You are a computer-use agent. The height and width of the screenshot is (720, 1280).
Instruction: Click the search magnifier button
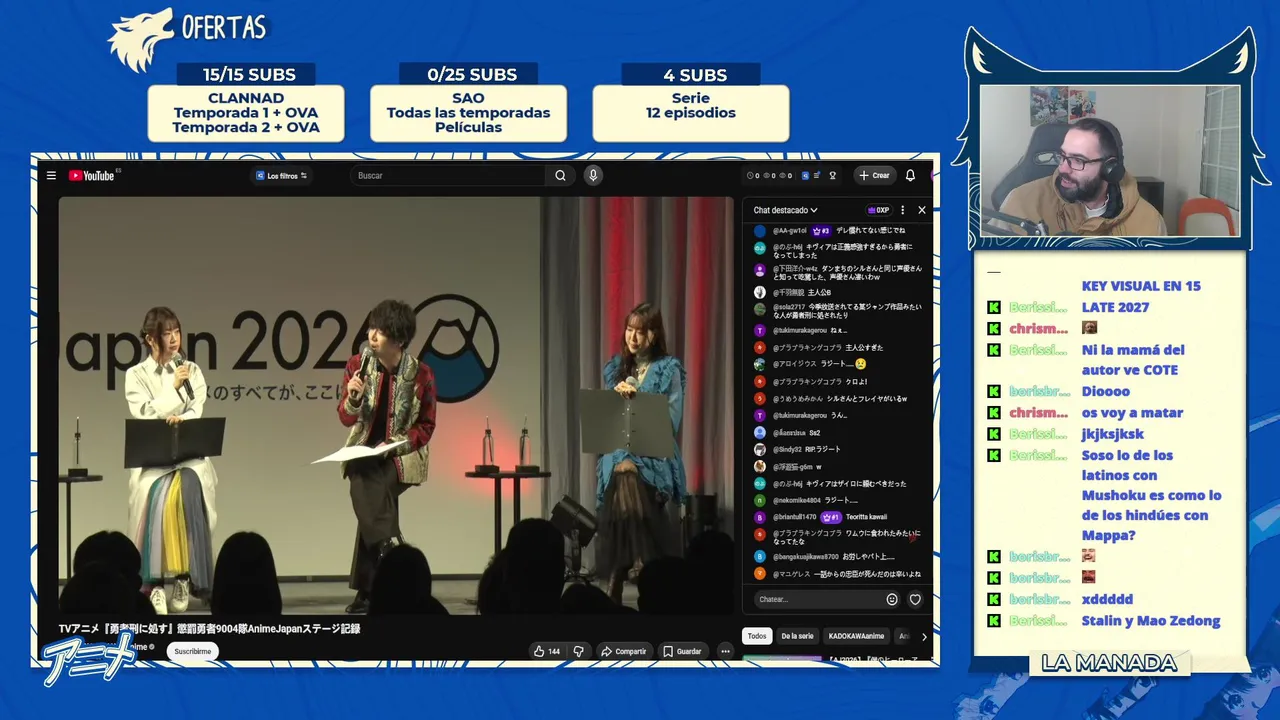tap(560, 176)
